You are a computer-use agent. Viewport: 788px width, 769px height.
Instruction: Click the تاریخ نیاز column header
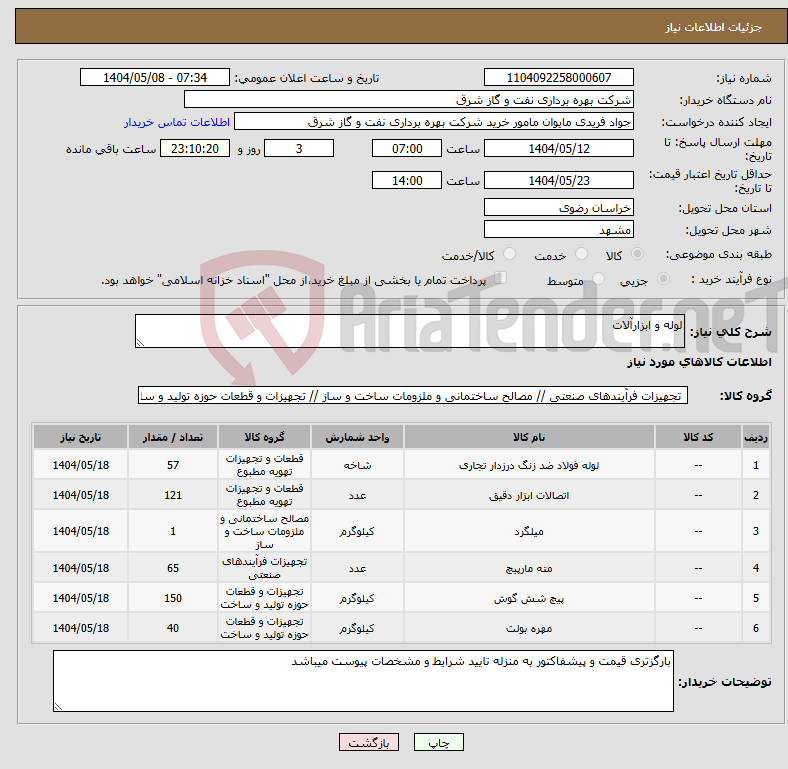(x=80, y=437)
